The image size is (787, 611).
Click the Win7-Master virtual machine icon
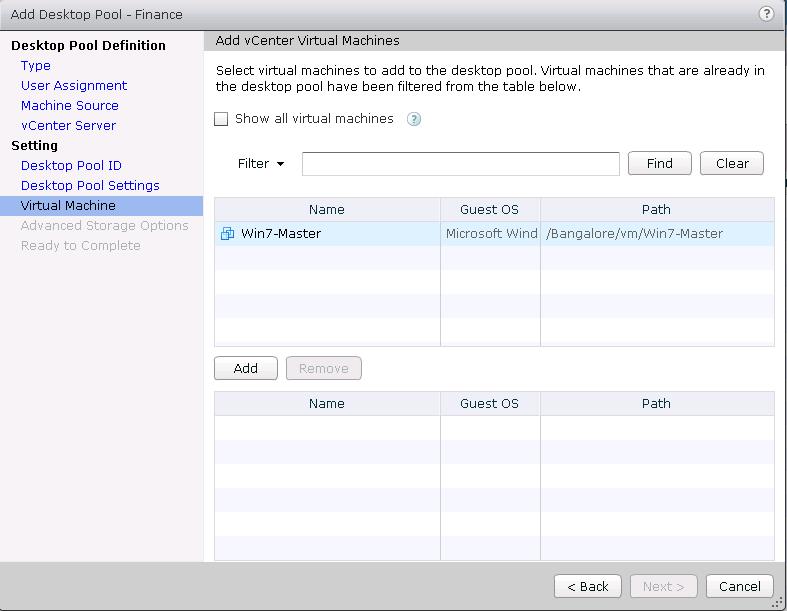228,234
